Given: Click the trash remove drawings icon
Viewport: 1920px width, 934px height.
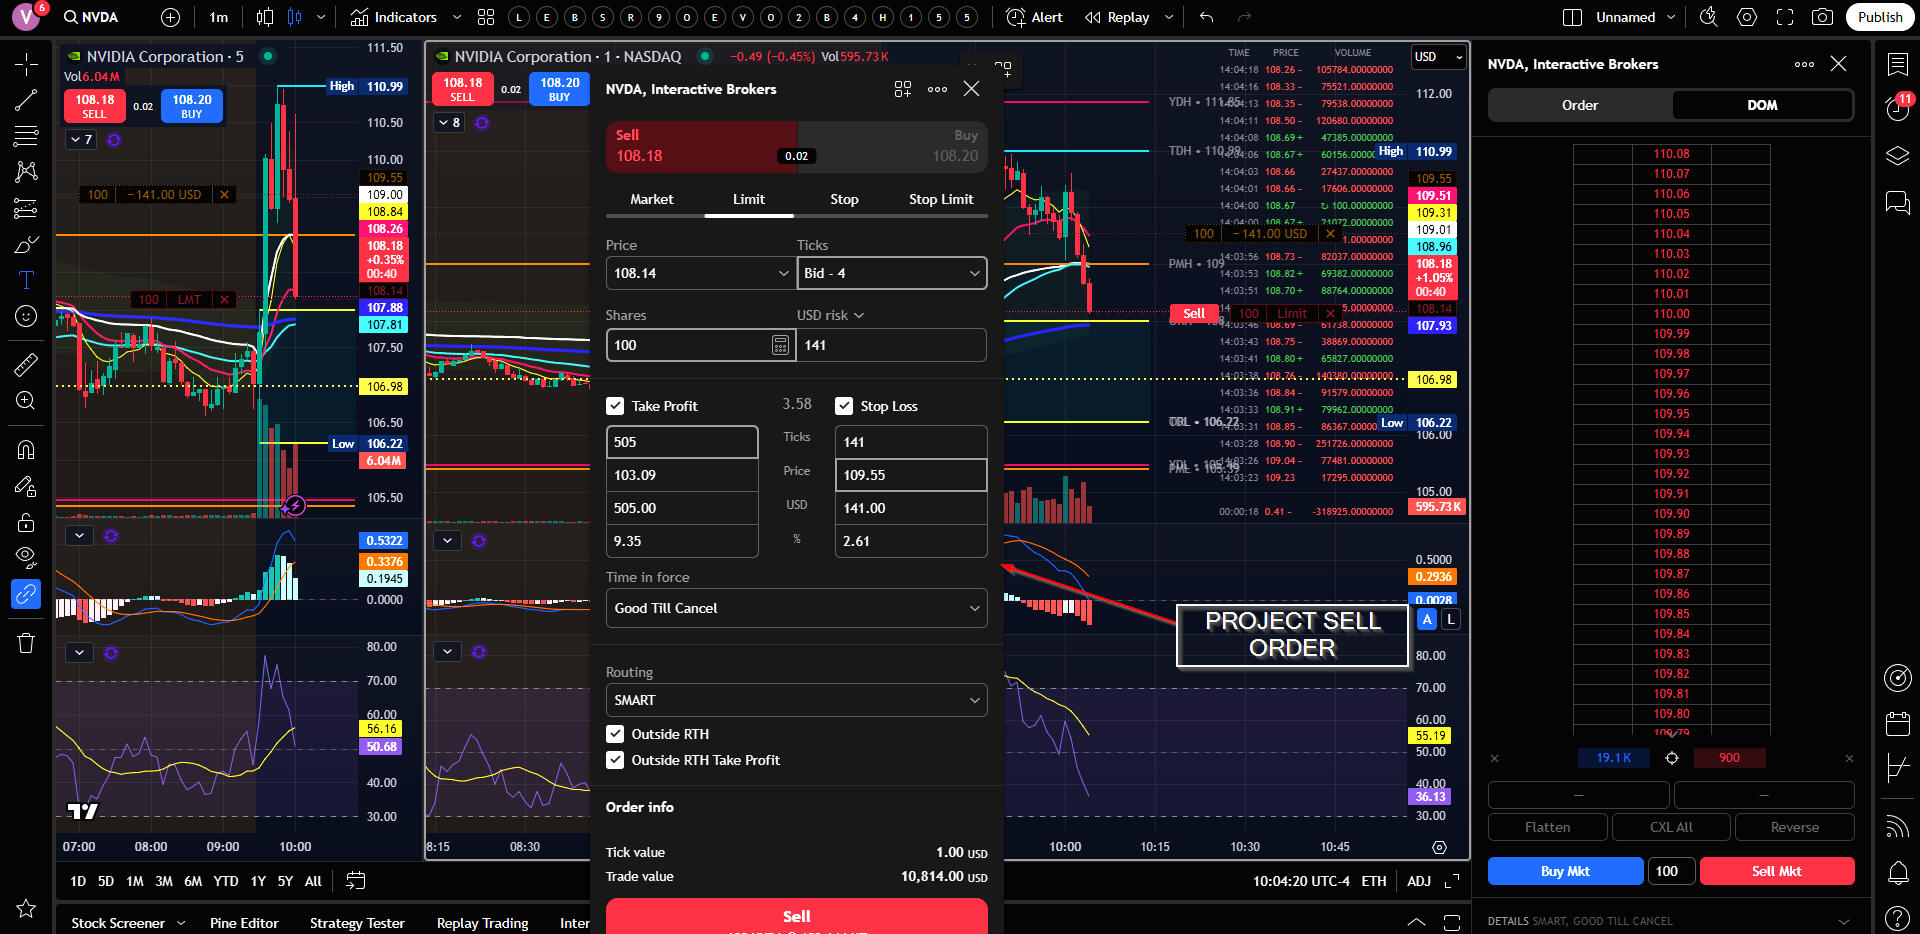Looking at the screenshot, I should [x=26, y=643].
